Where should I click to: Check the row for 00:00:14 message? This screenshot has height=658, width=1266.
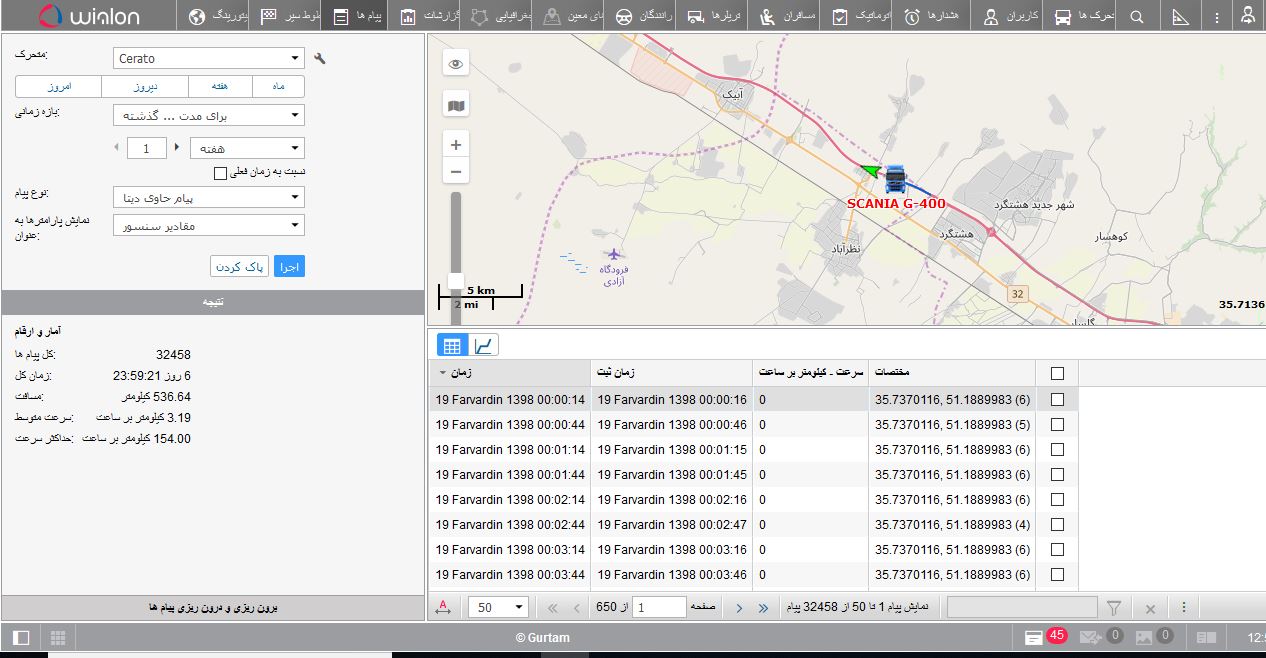point(1057,399)
